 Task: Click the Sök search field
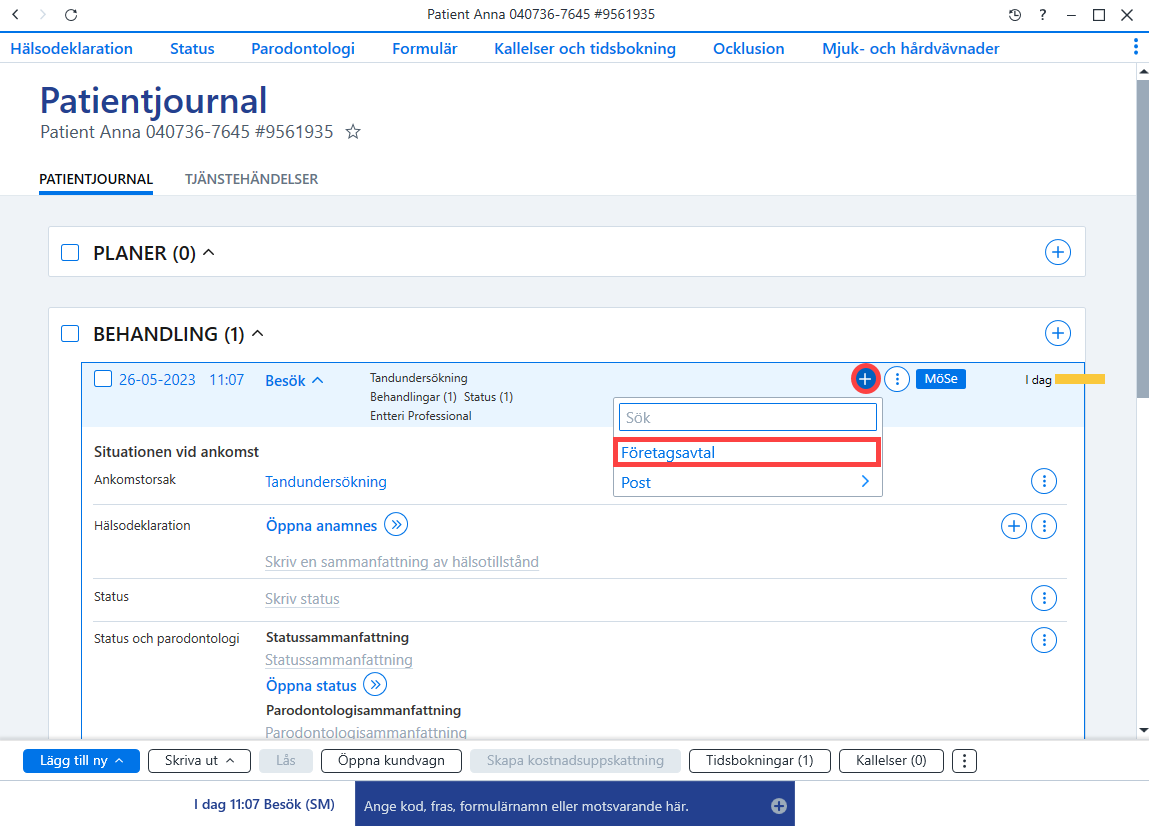(x=747, y=418)
